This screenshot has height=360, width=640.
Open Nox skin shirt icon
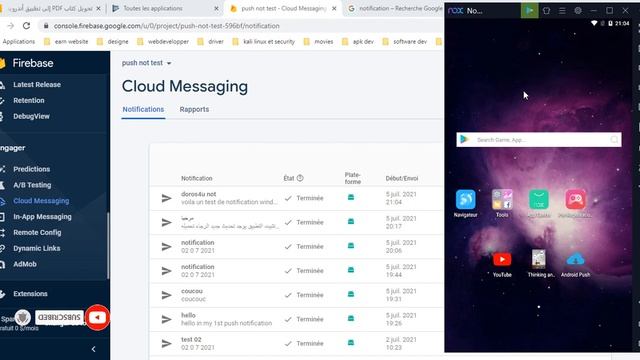pyautogui.click(x=547, y=11)
